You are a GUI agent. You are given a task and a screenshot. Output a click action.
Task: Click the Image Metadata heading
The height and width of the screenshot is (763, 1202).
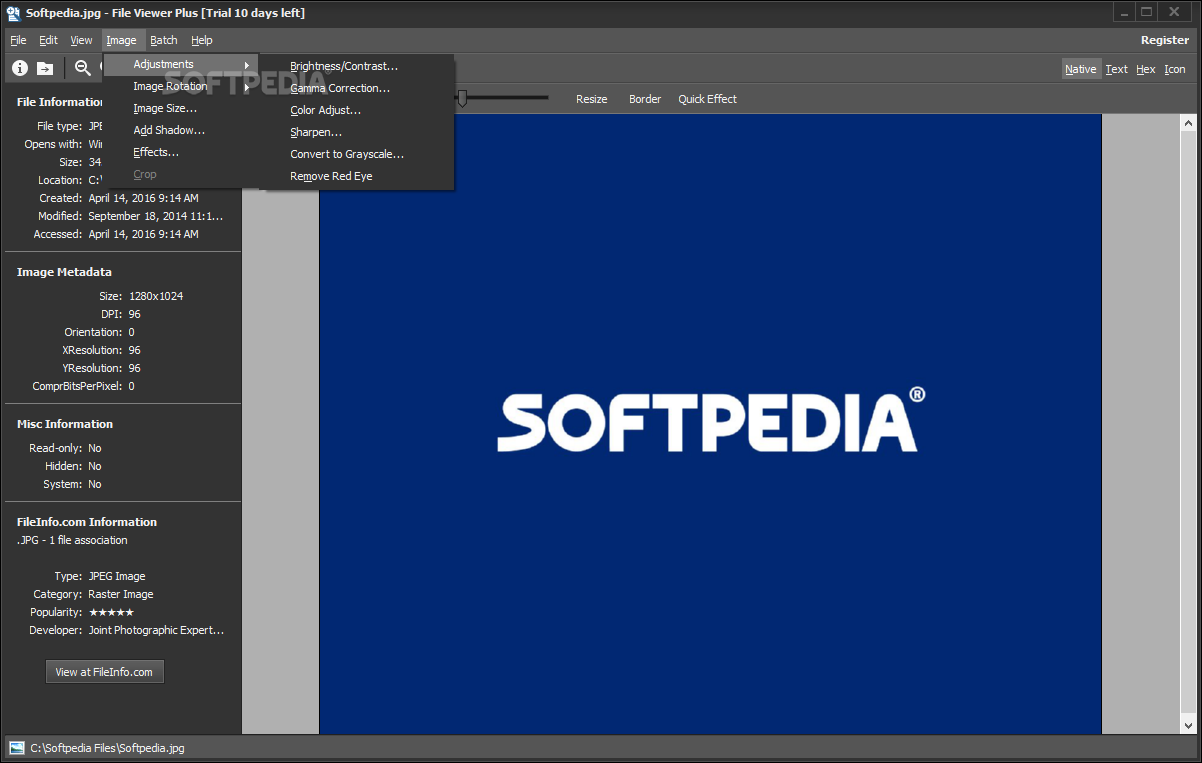pyautogui.click(x=64, y=272)
